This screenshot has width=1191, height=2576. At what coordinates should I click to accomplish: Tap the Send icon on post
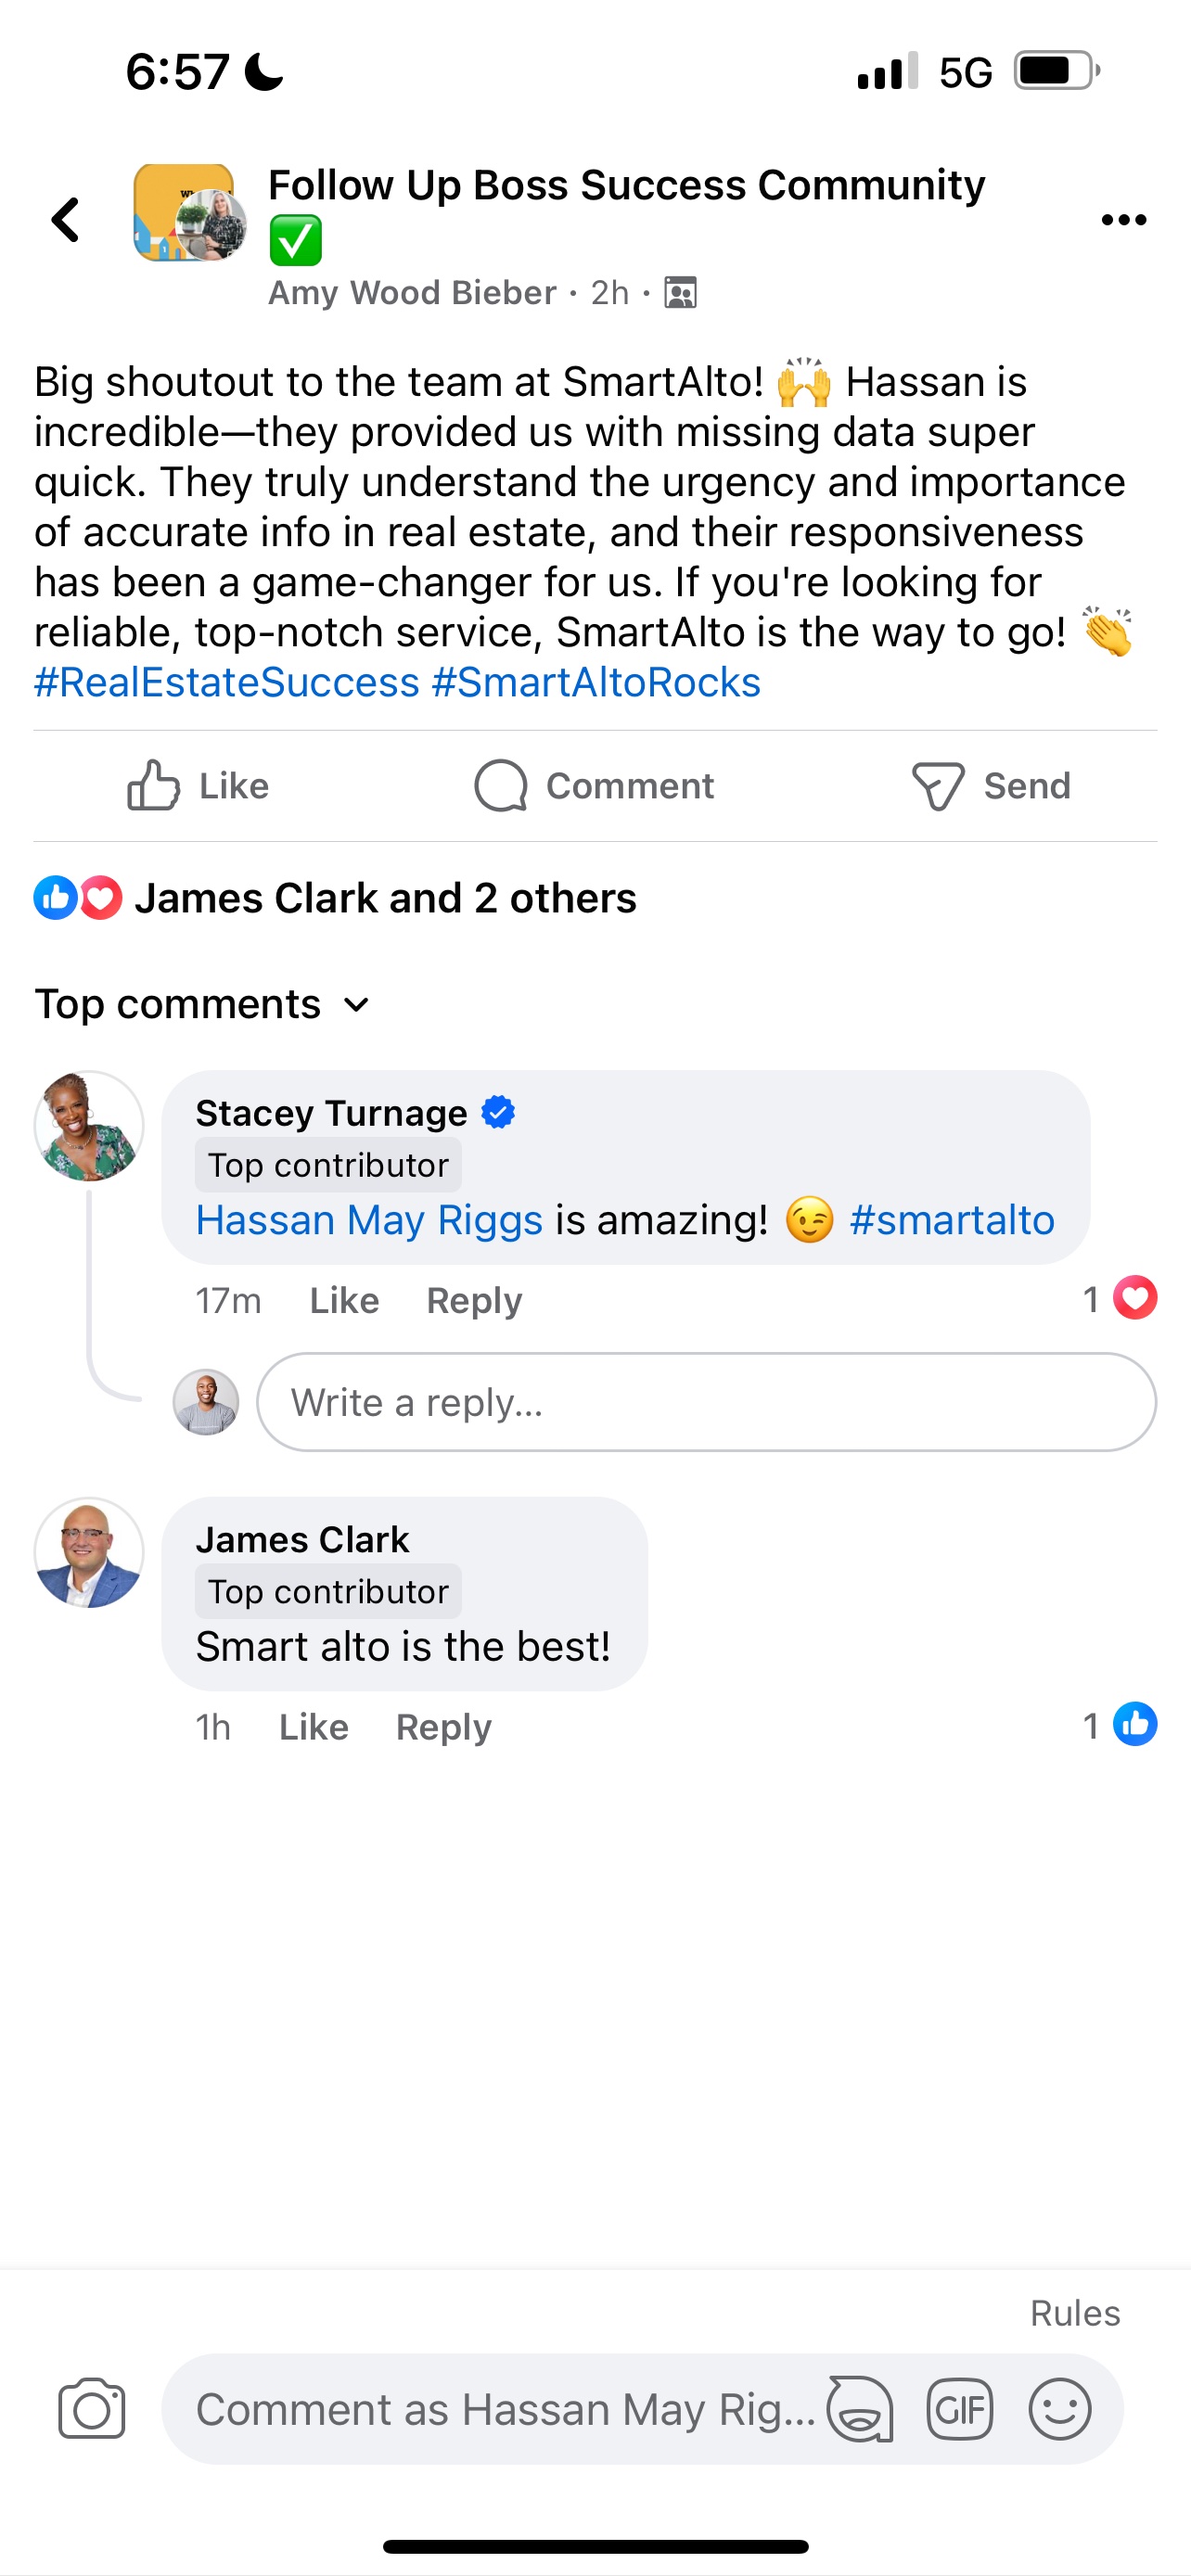click(938, 786)
